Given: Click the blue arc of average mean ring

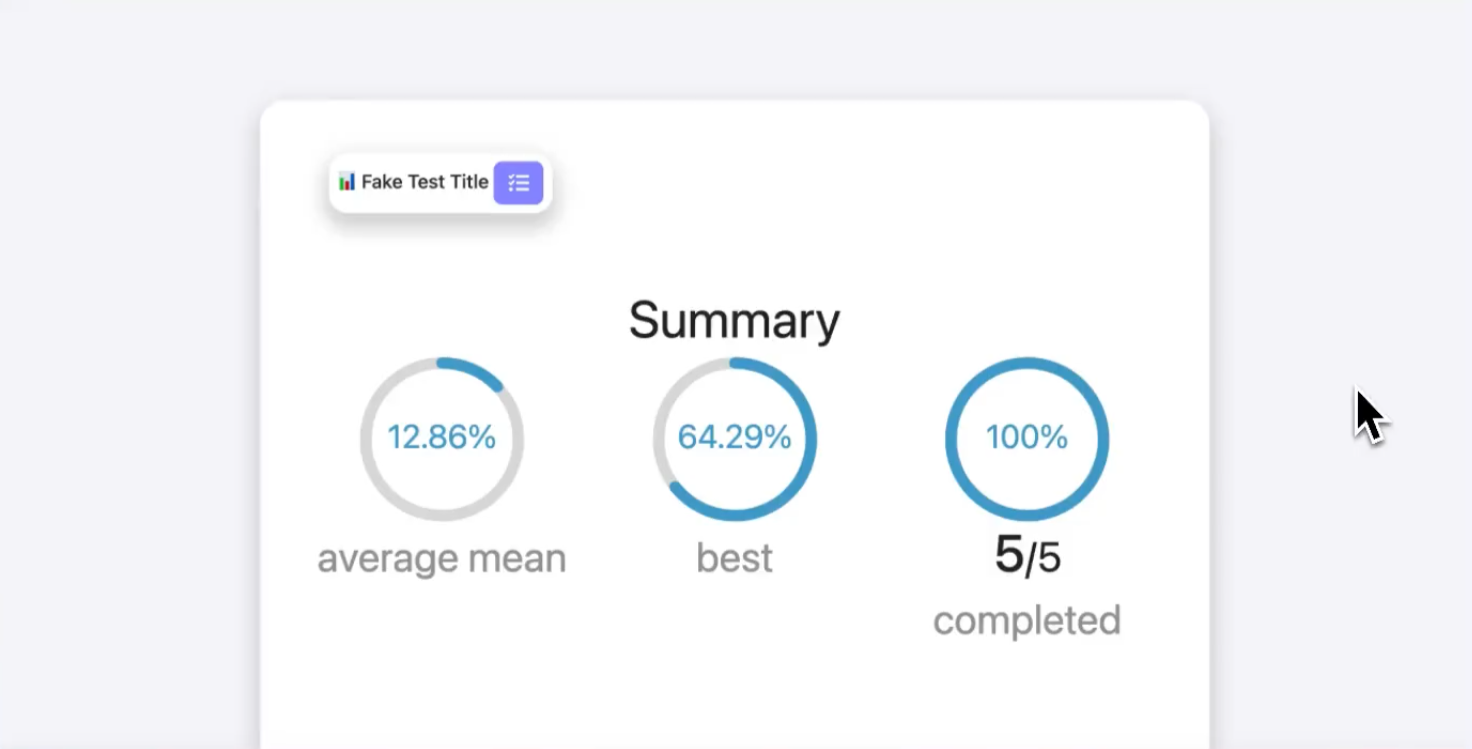Looking at the screenshot, I should [472, 367].
